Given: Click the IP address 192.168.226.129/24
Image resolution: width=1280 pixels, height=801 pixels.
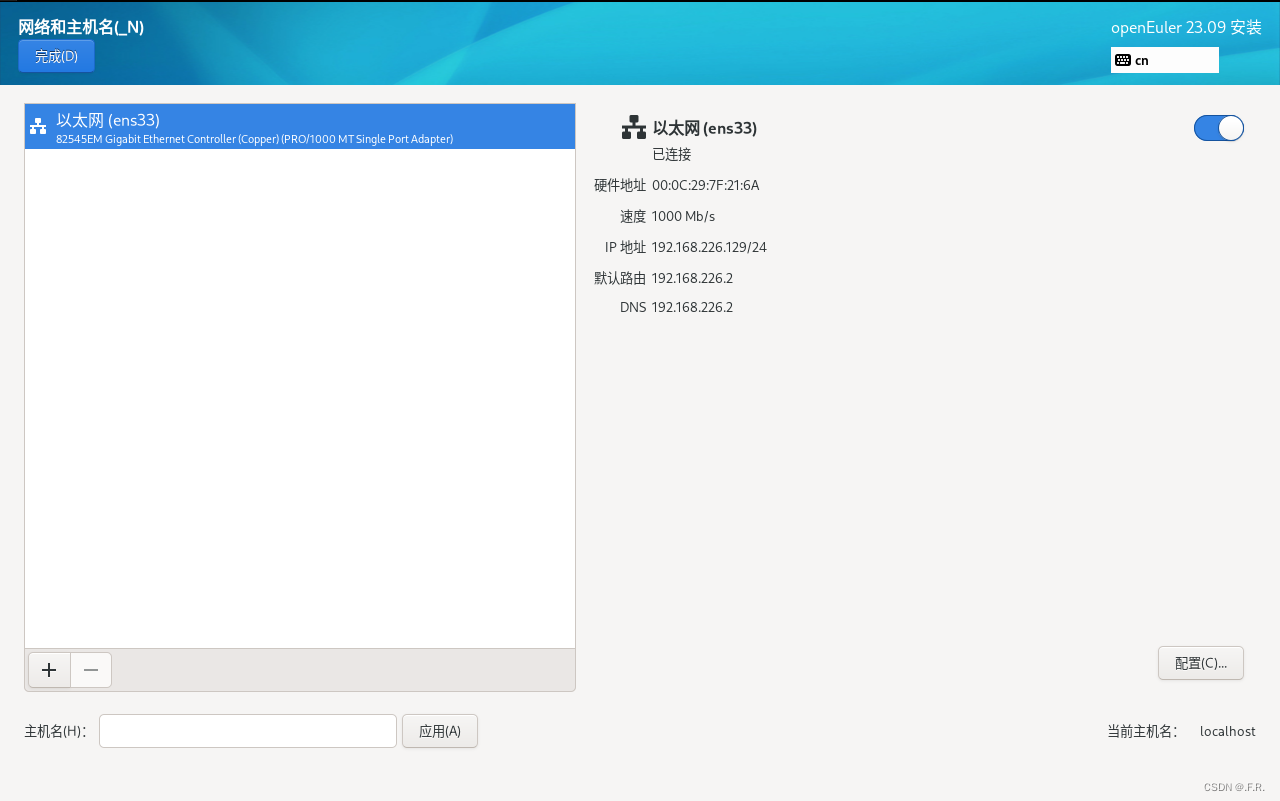Looking at the screenshot, I should 709,247.
